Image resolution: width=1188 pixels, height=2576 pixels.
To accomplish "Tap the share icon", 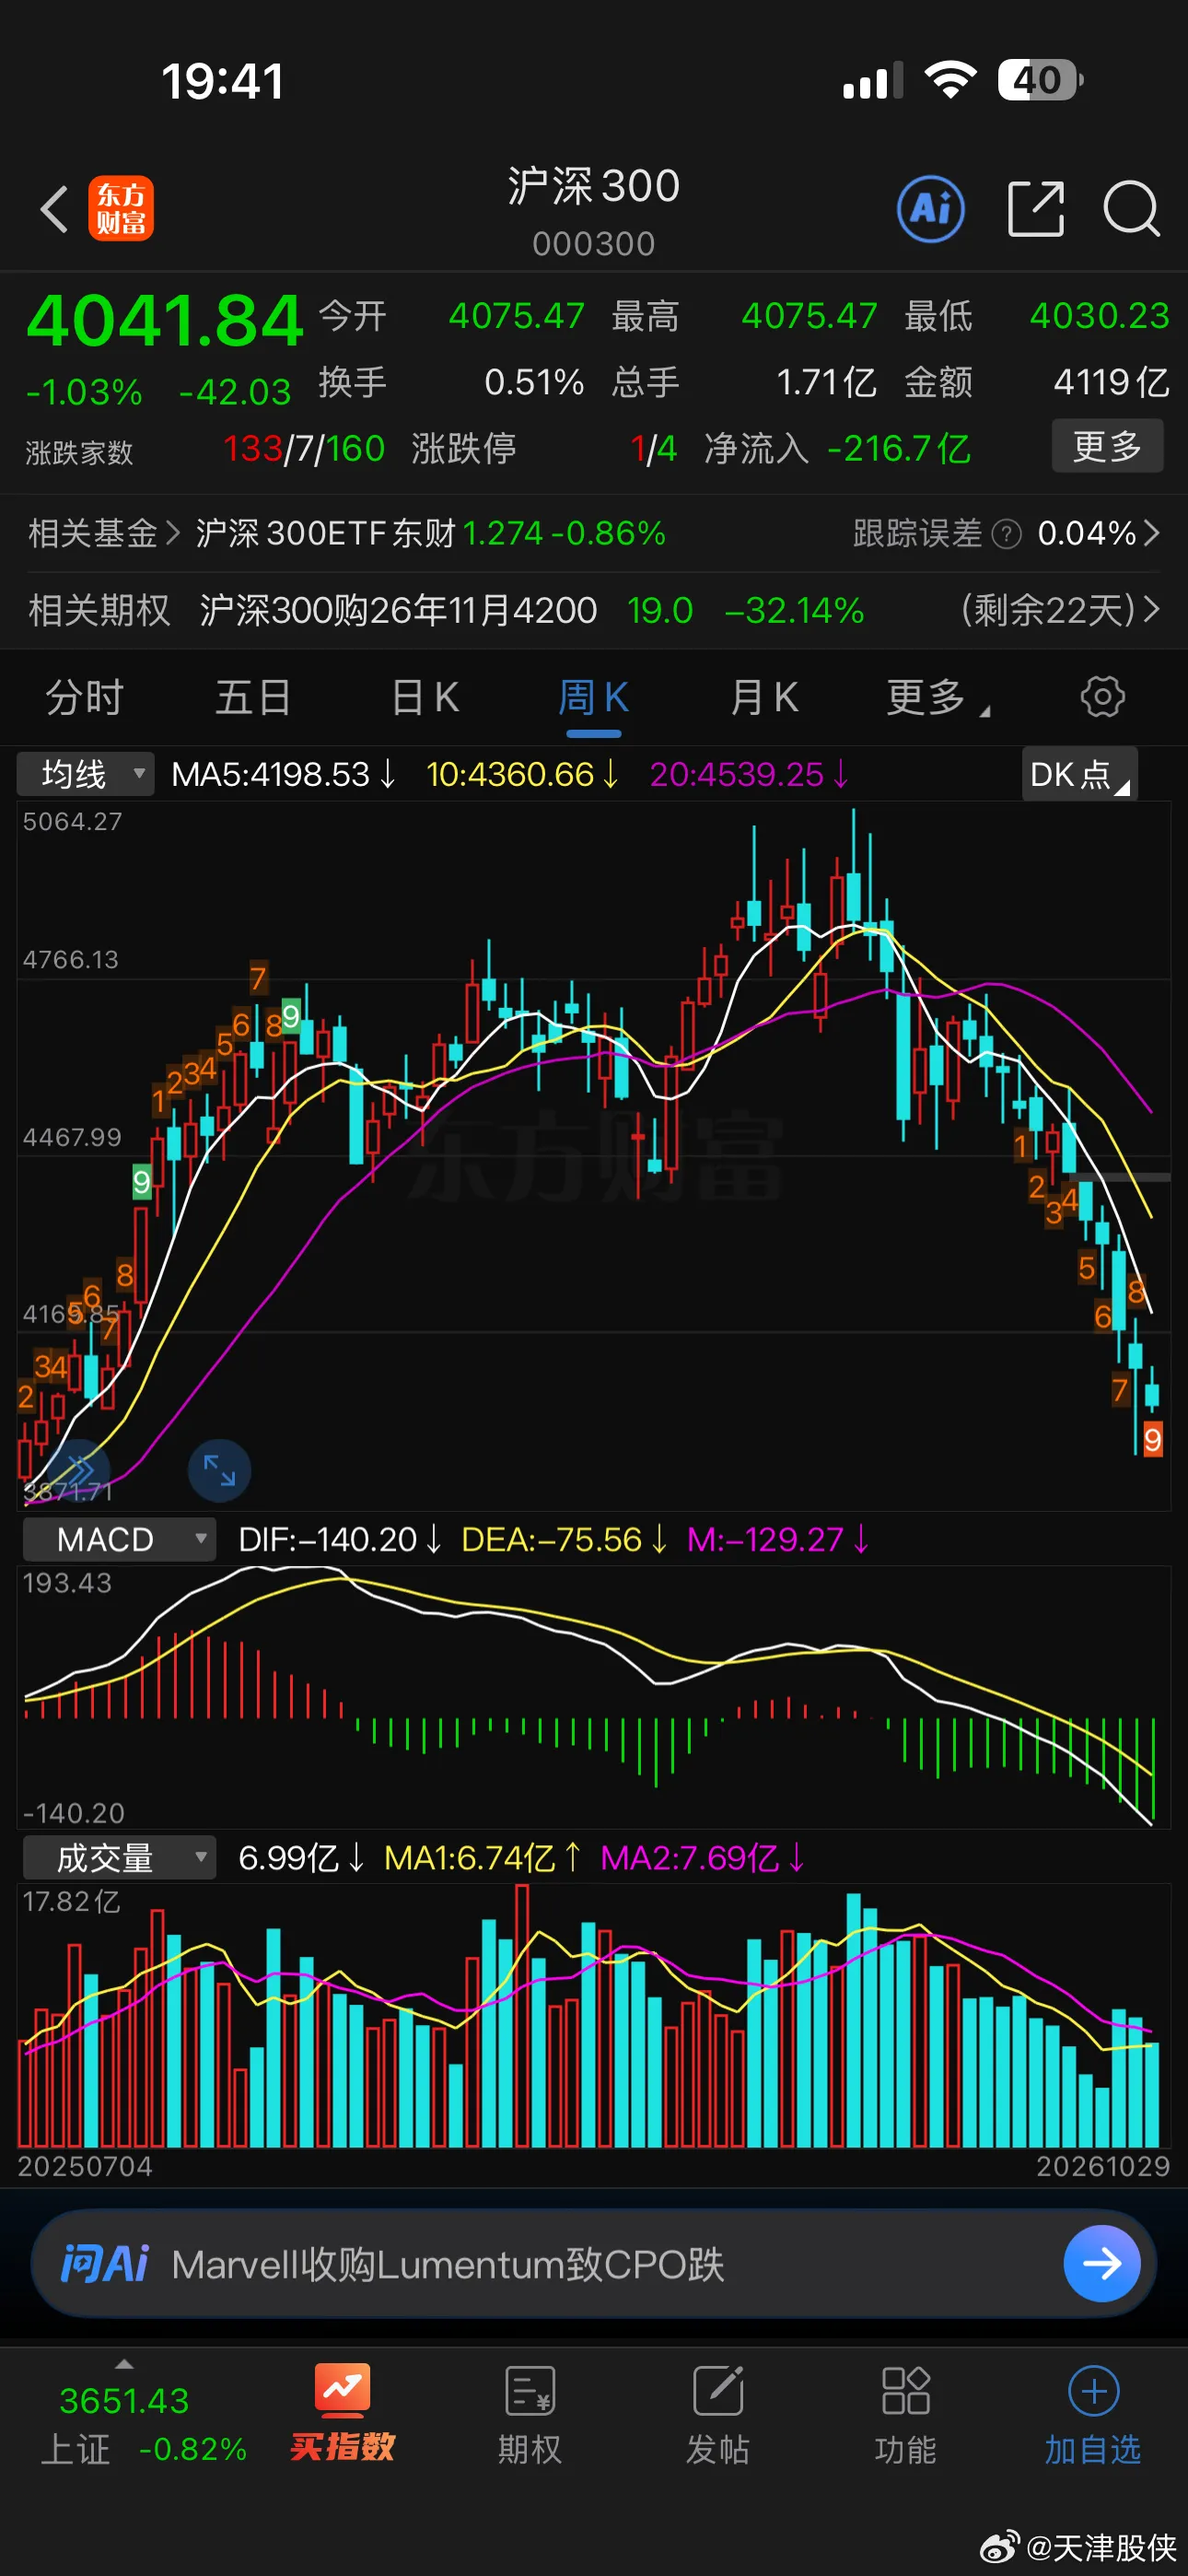I will pyautogui.click(x=1035, y=209).
